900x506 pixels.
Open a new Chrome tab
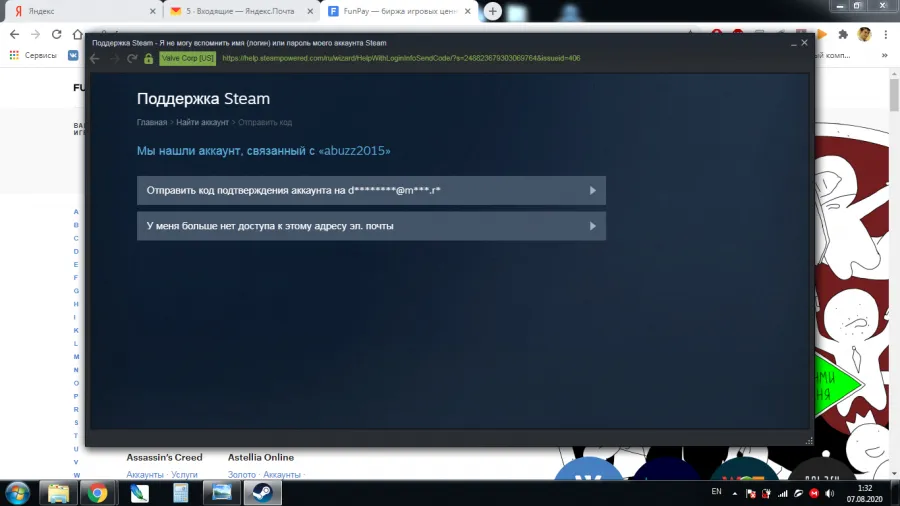(492, 11)
